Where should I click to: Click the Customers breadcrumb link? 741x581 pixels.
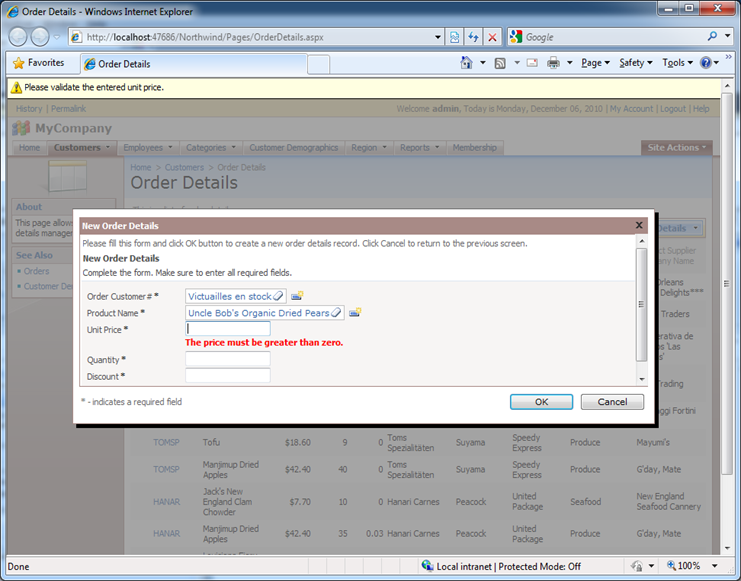(x=184, y=167)
